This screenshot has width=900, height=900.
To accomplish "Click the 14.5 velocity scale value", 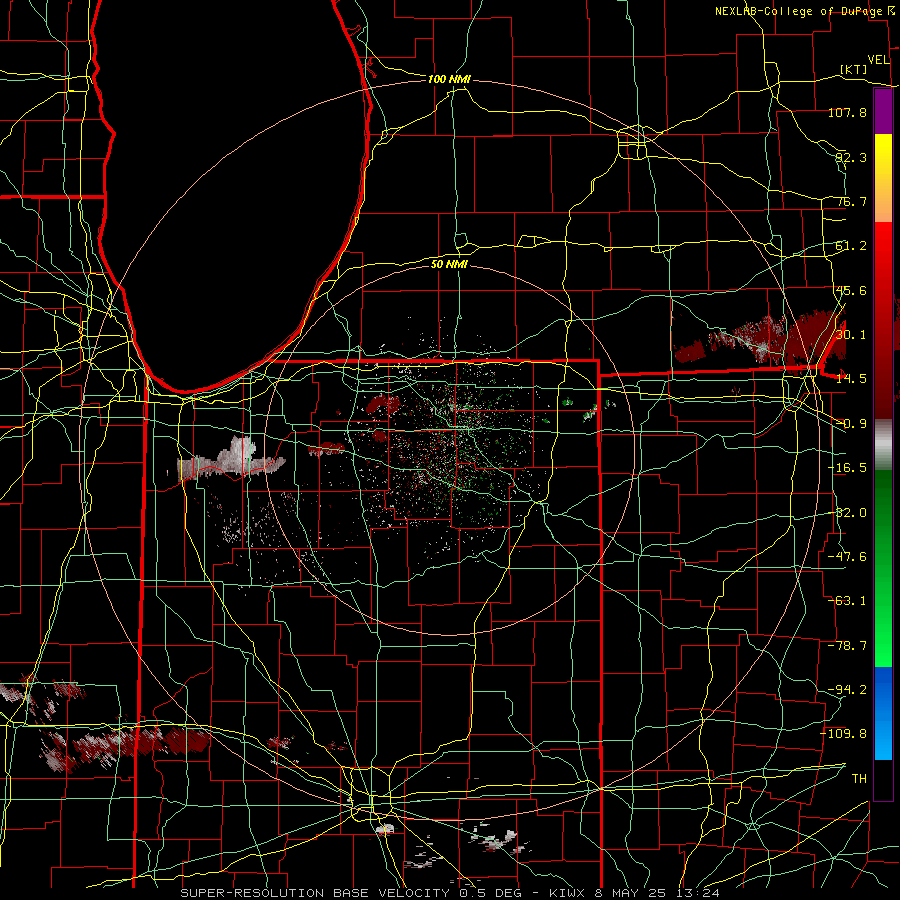I will 851,379.
